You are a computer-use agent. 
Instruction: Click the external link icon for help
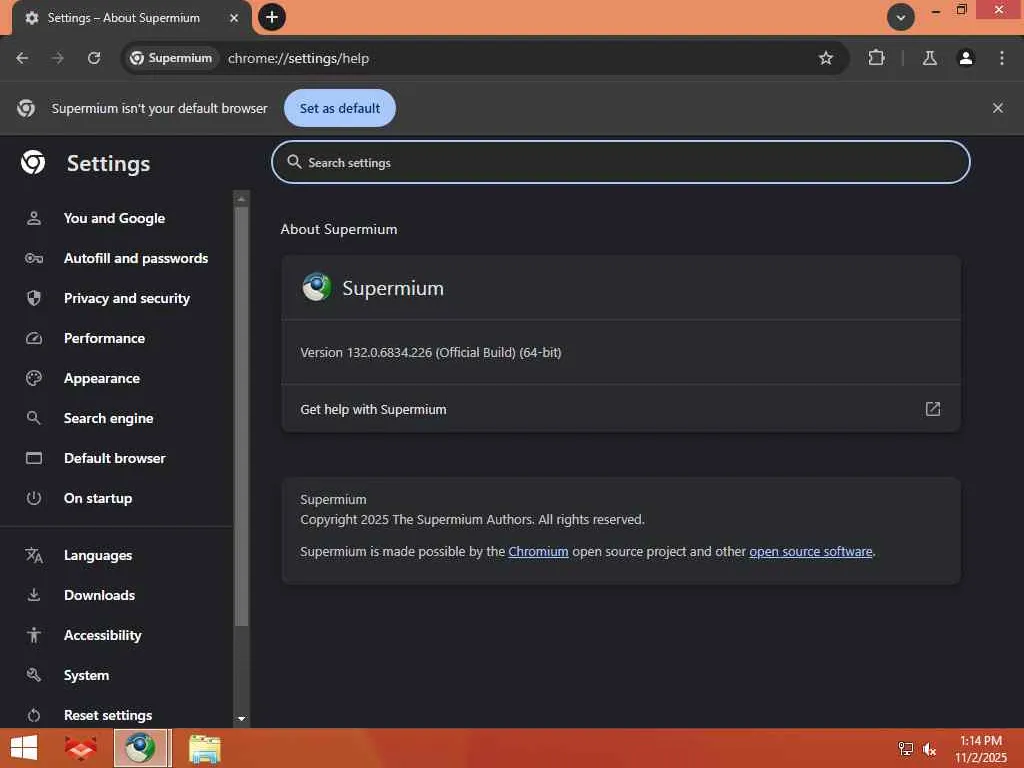(x=933, y=409)
